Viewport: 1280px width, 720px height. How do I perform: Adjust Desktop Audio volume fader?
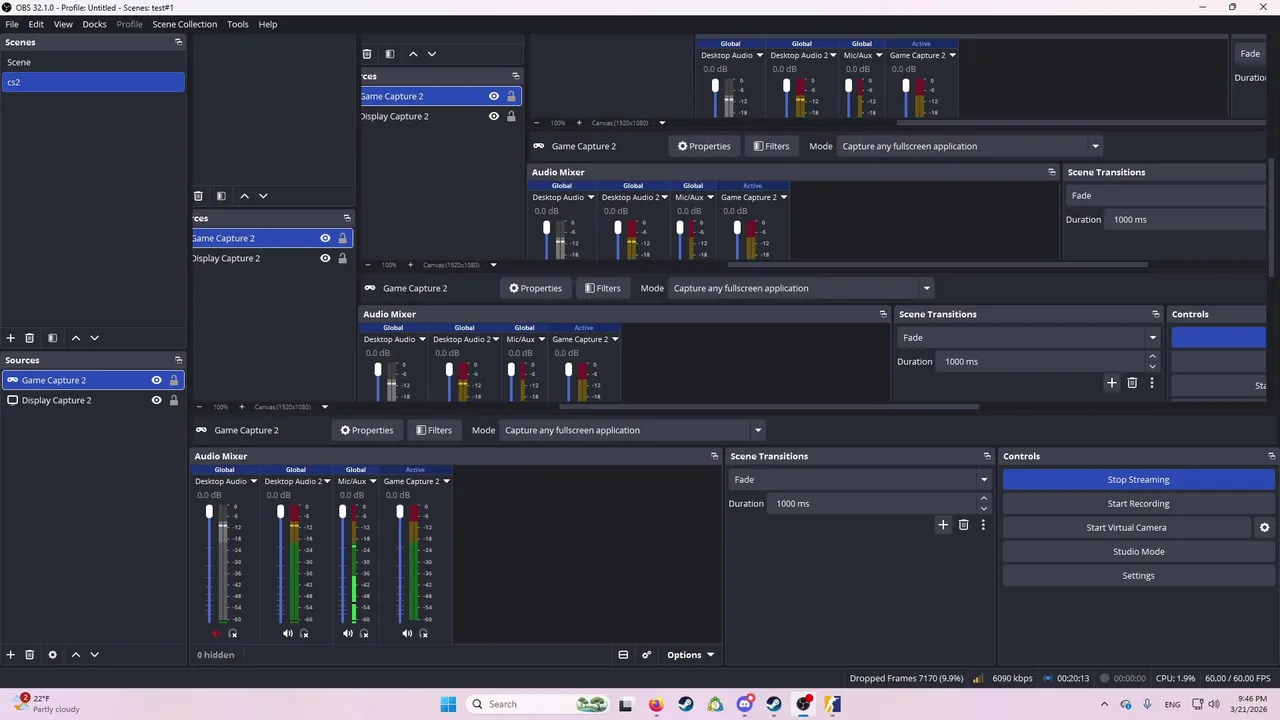point(209,512)
